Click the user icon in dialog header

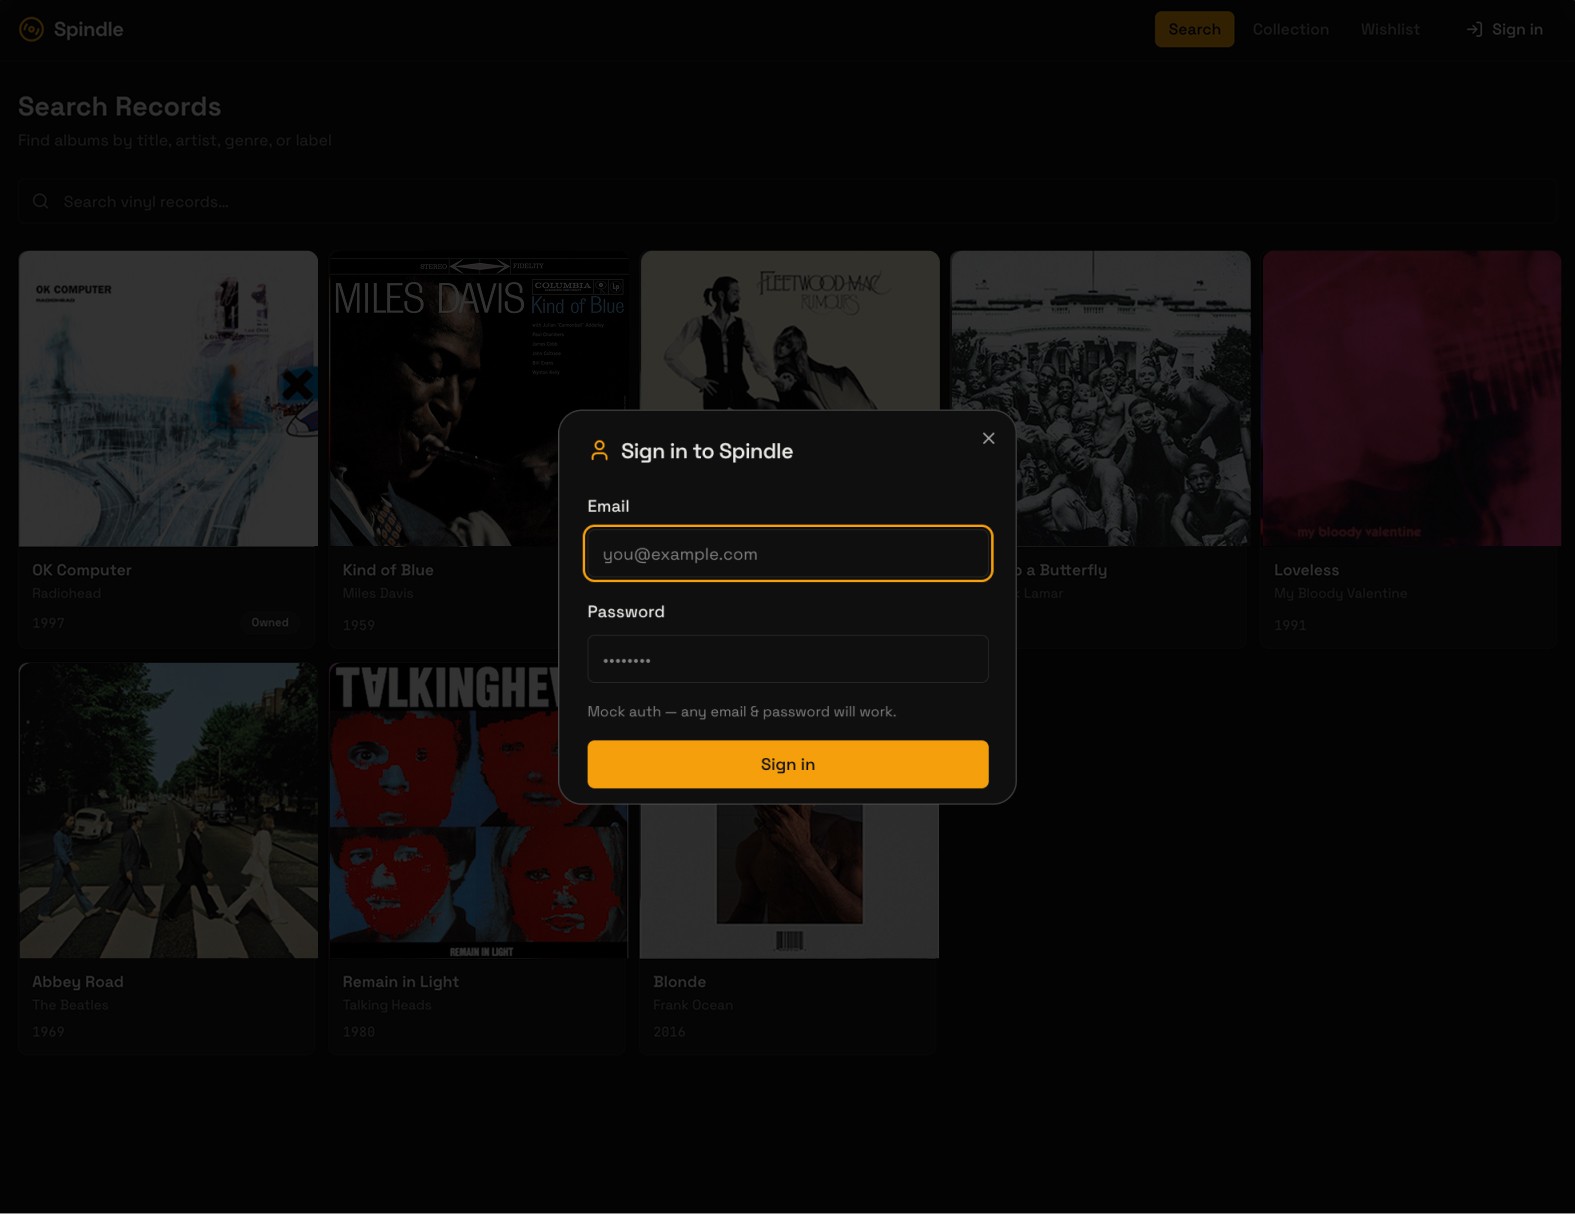coord(599,451)
